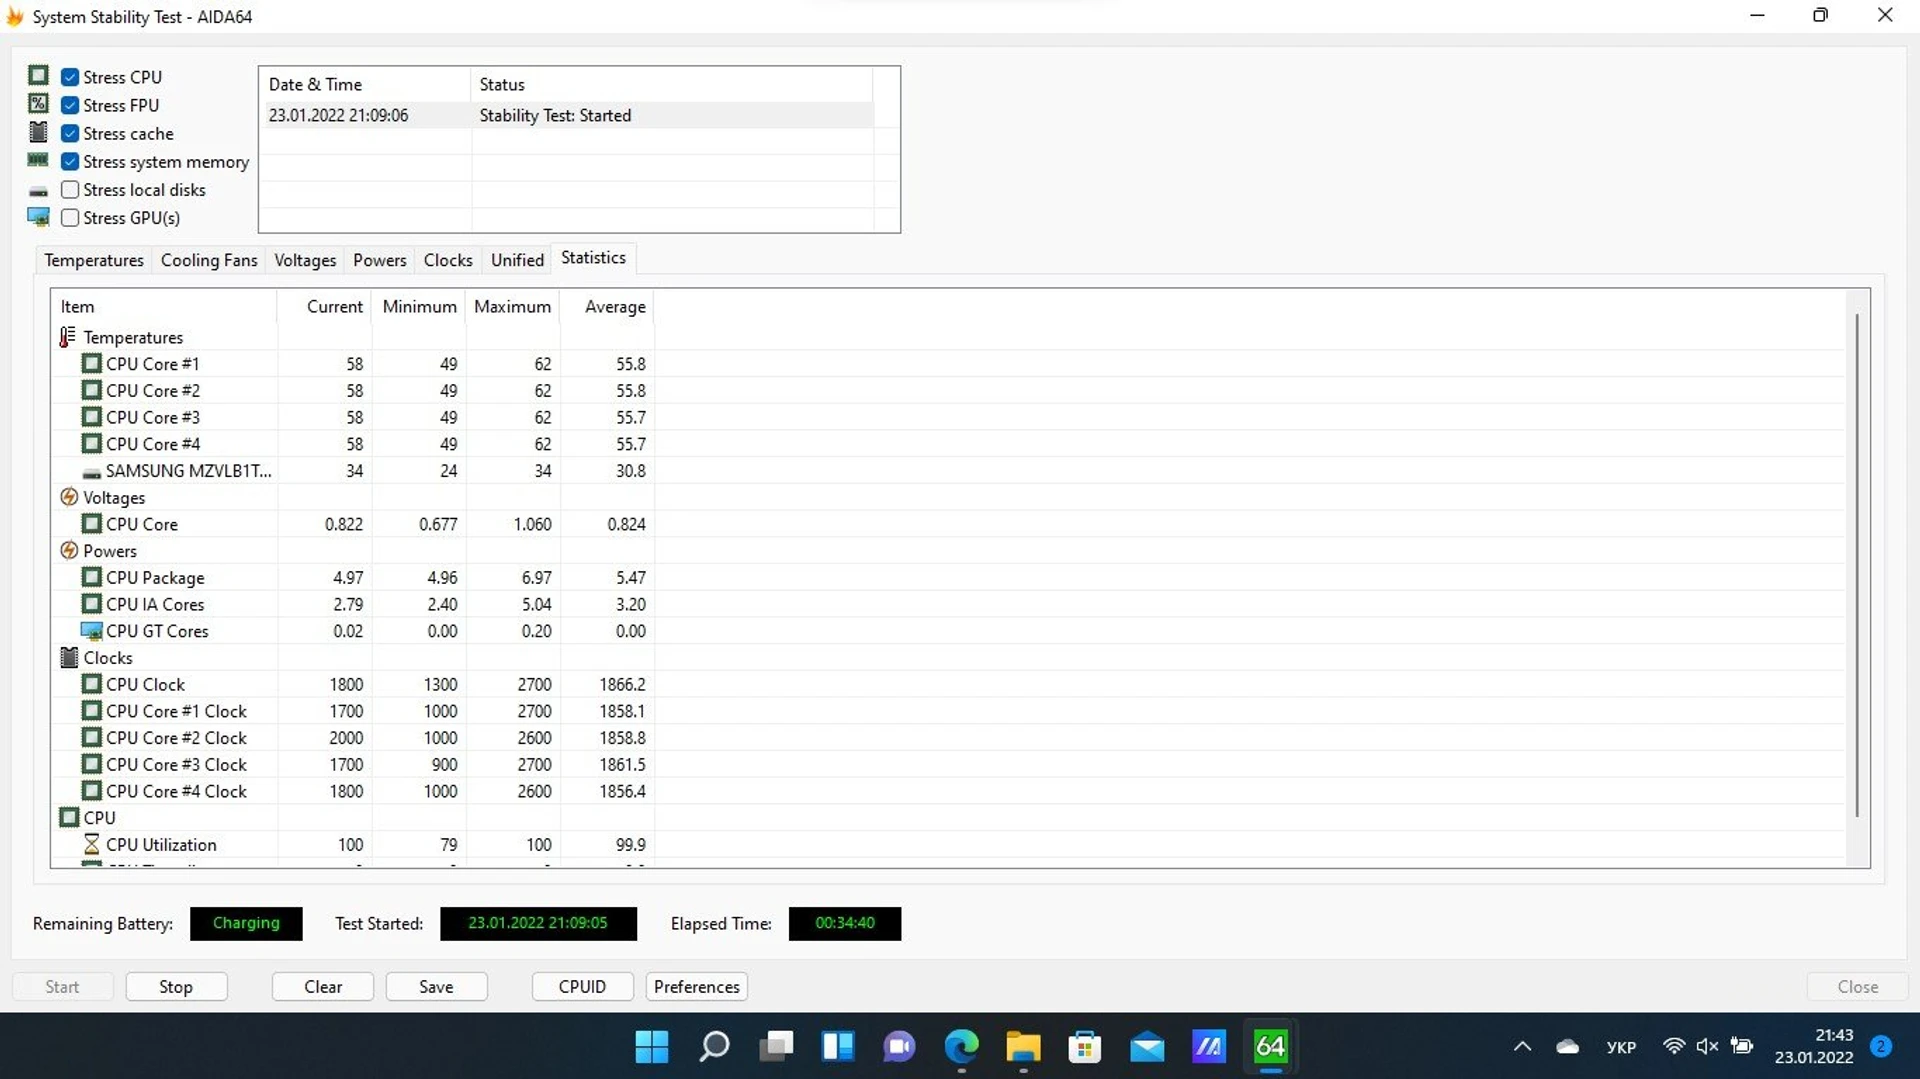Click the thermometer icon of the Temperatures group
This screenshot has height=1079, width=1920.
[x=68, y=337]
